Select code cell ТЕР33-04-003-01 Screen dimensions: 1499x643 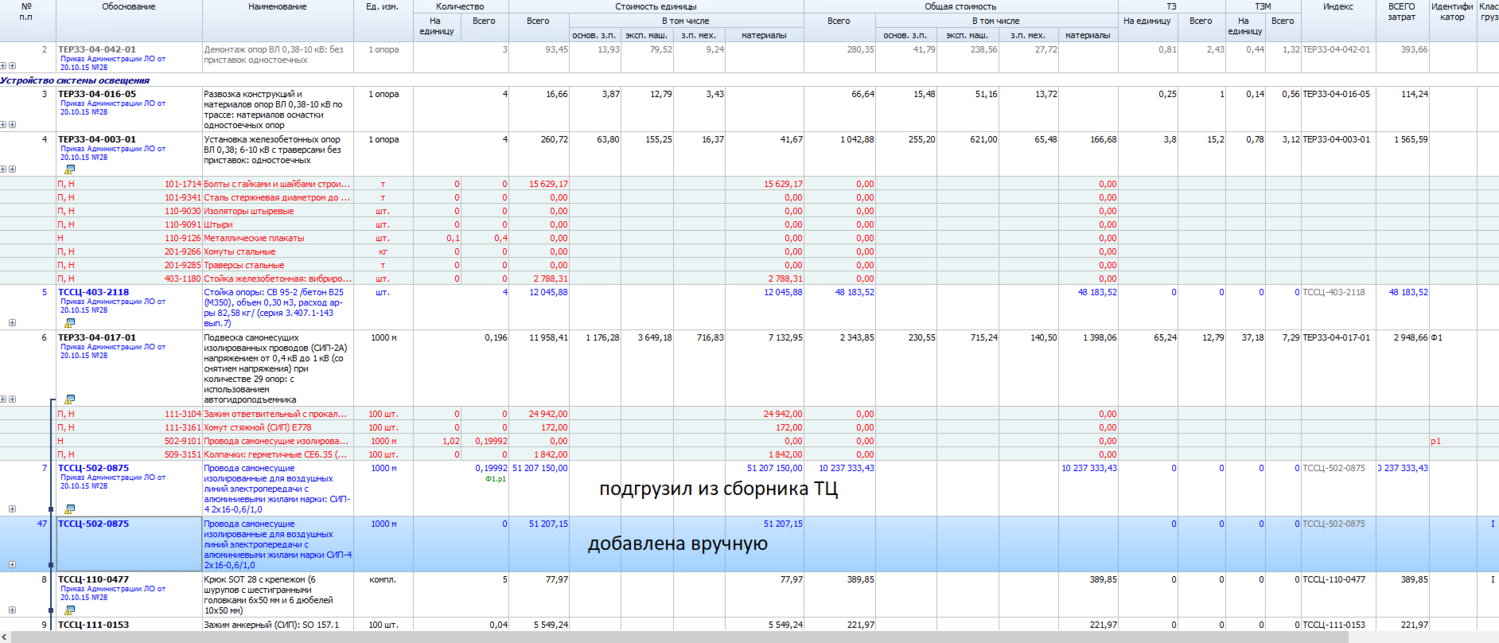(x=97, y=139)
